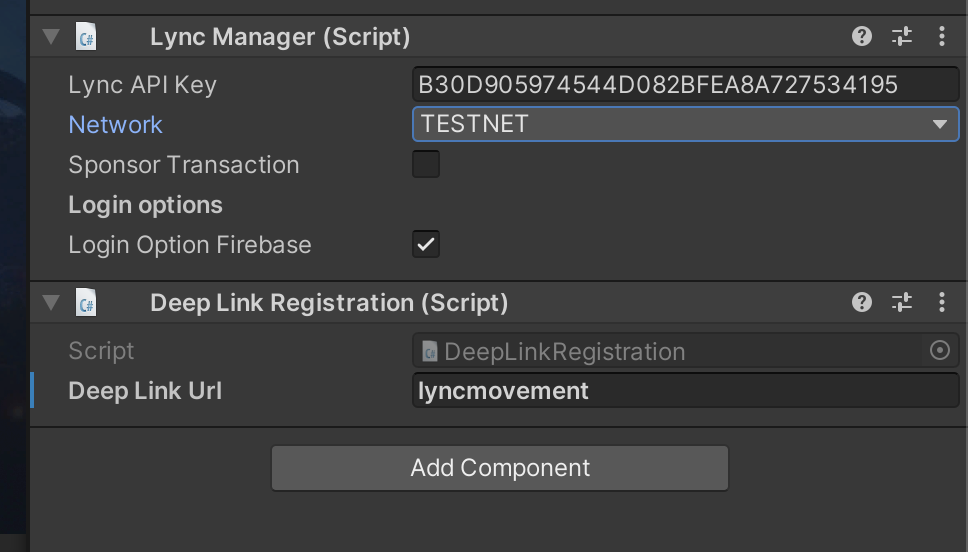Enable the Sponsor Transaction checkbox
Viewport: 968px width, 552px height.
pyautogui.click(x=426, y=164)
